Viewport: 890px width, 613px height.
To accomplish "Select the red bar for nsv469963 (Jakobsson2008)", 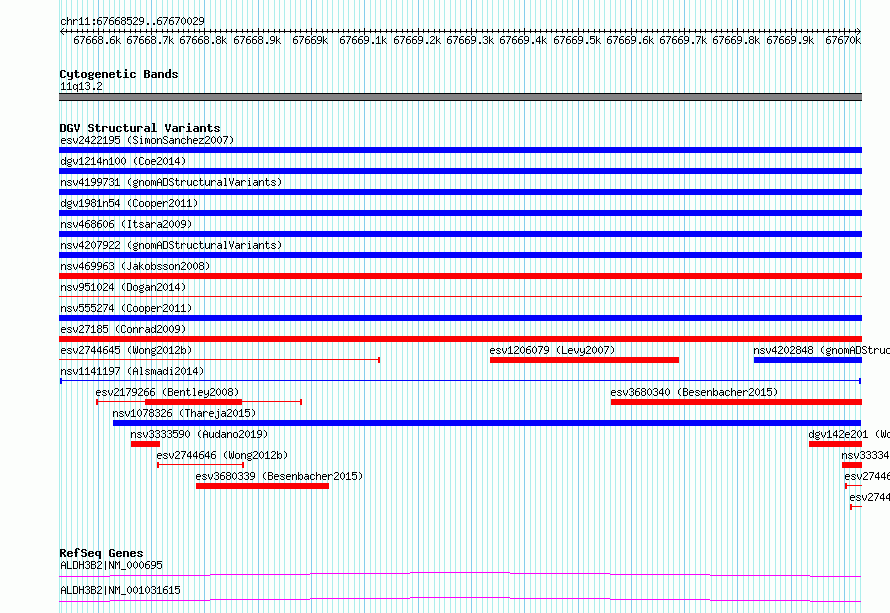I will coord(460,276).
